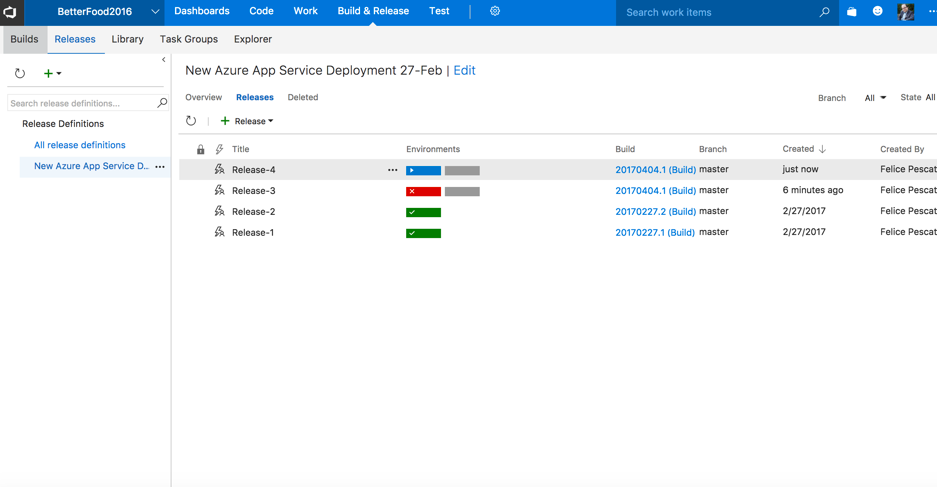937x487 pixels.
Task: Click the Visual Studio Team Services logo
Action: (x=10, y=11)
